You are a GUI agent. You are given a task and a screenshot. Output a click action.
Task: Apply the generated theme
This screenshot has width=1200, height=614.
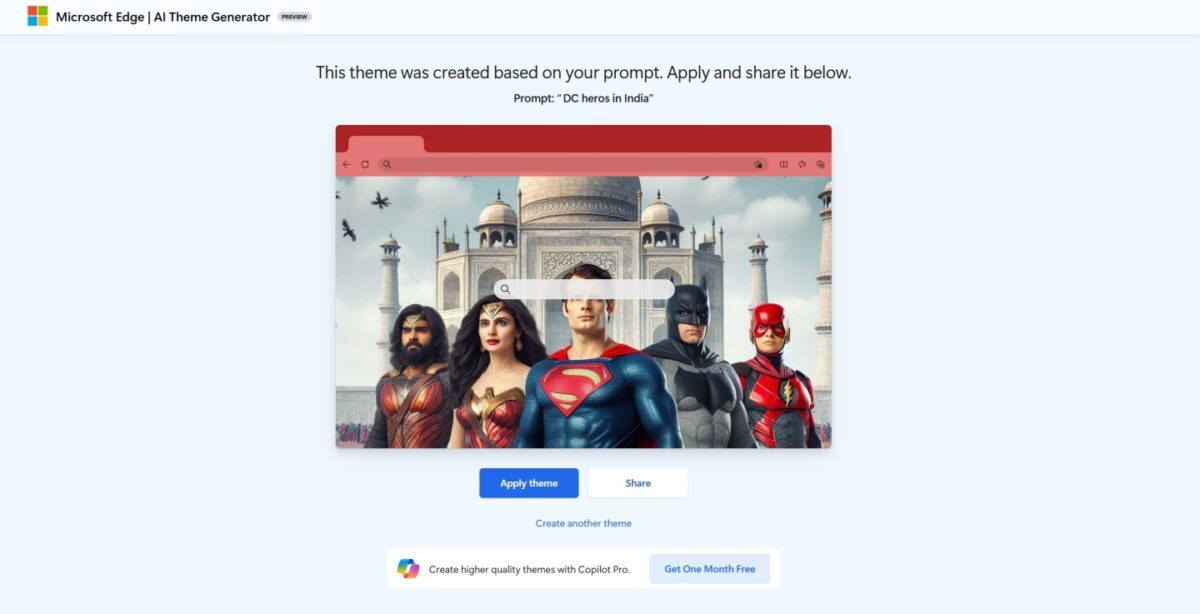(529, 483)
